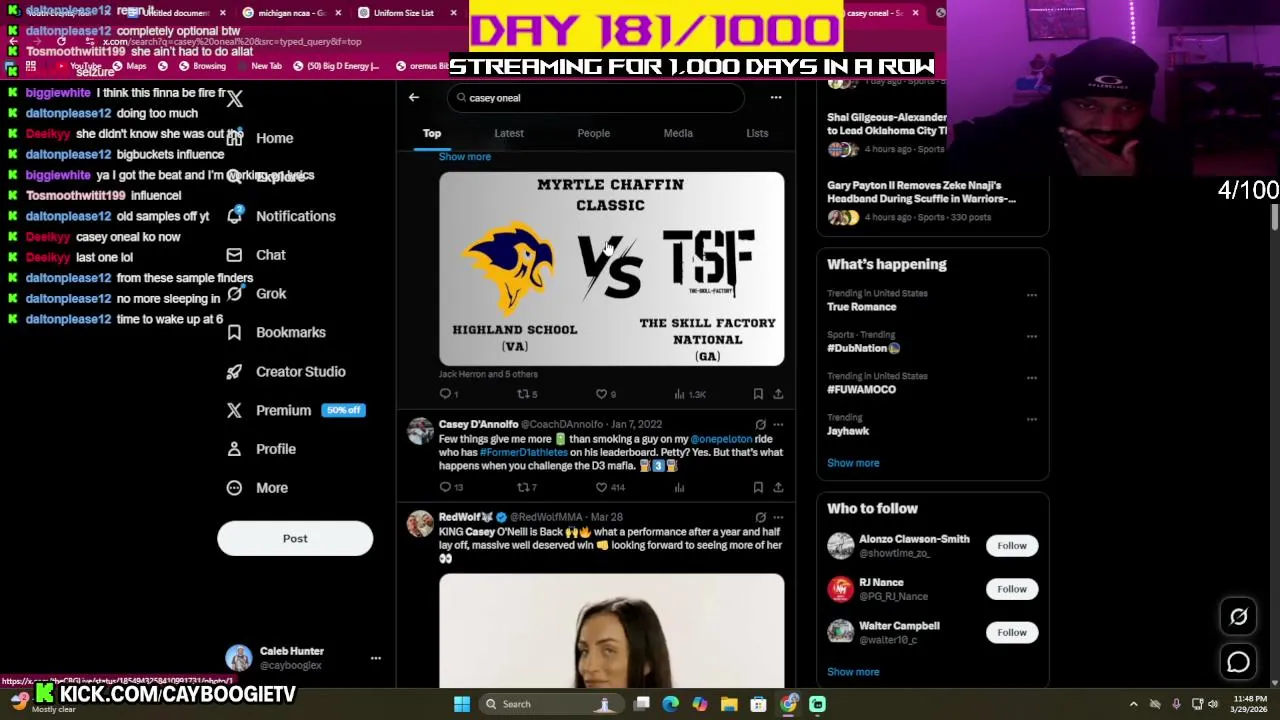1280x720 pixels.
Task: Open Windows Start menu
Action: (462, 704)
